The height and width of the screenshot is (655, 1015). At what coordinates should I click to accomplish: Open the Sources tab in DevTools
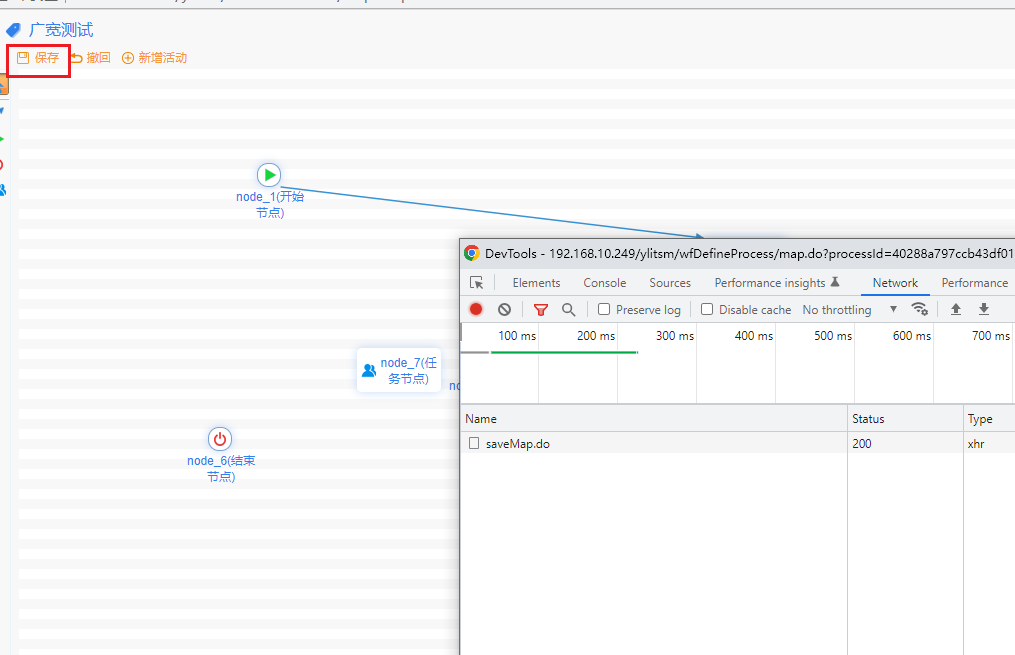pos(670,283)
